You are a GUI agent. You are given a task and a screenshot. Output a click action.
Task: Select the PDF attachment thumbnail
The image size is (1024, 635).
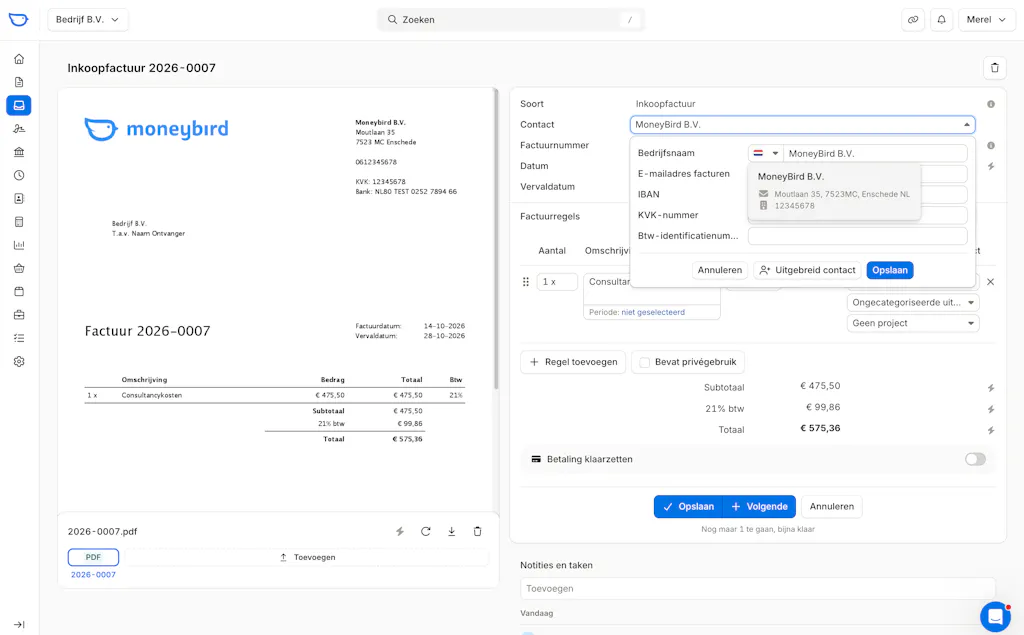click(x=93, y=557)
